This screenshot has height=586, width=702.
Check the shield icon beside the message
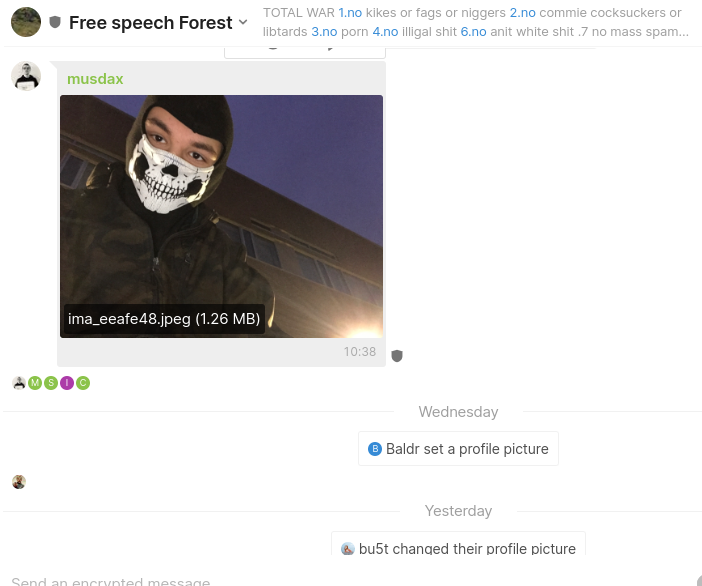(x=397, y=356)
